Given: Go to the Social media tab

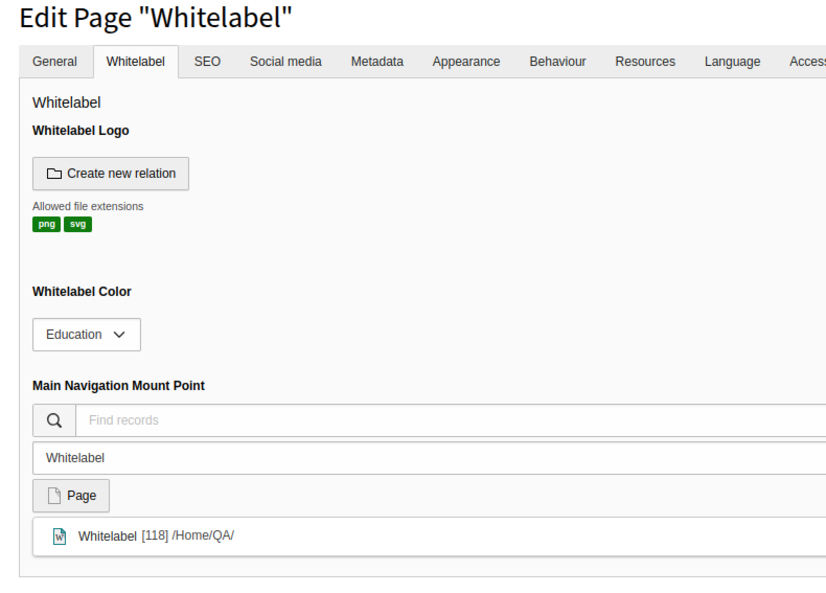Looking at the screenshot, I should 286,62.
